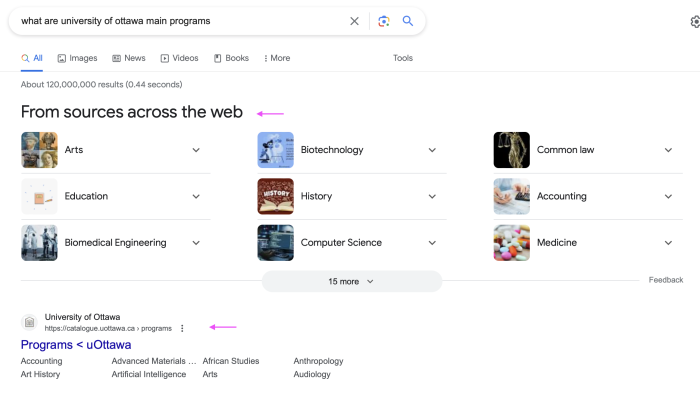The width and height of the screenshot is (700, 394).
Task: Click the 'University of Ottawa' site name
Action: coord(82,317)
